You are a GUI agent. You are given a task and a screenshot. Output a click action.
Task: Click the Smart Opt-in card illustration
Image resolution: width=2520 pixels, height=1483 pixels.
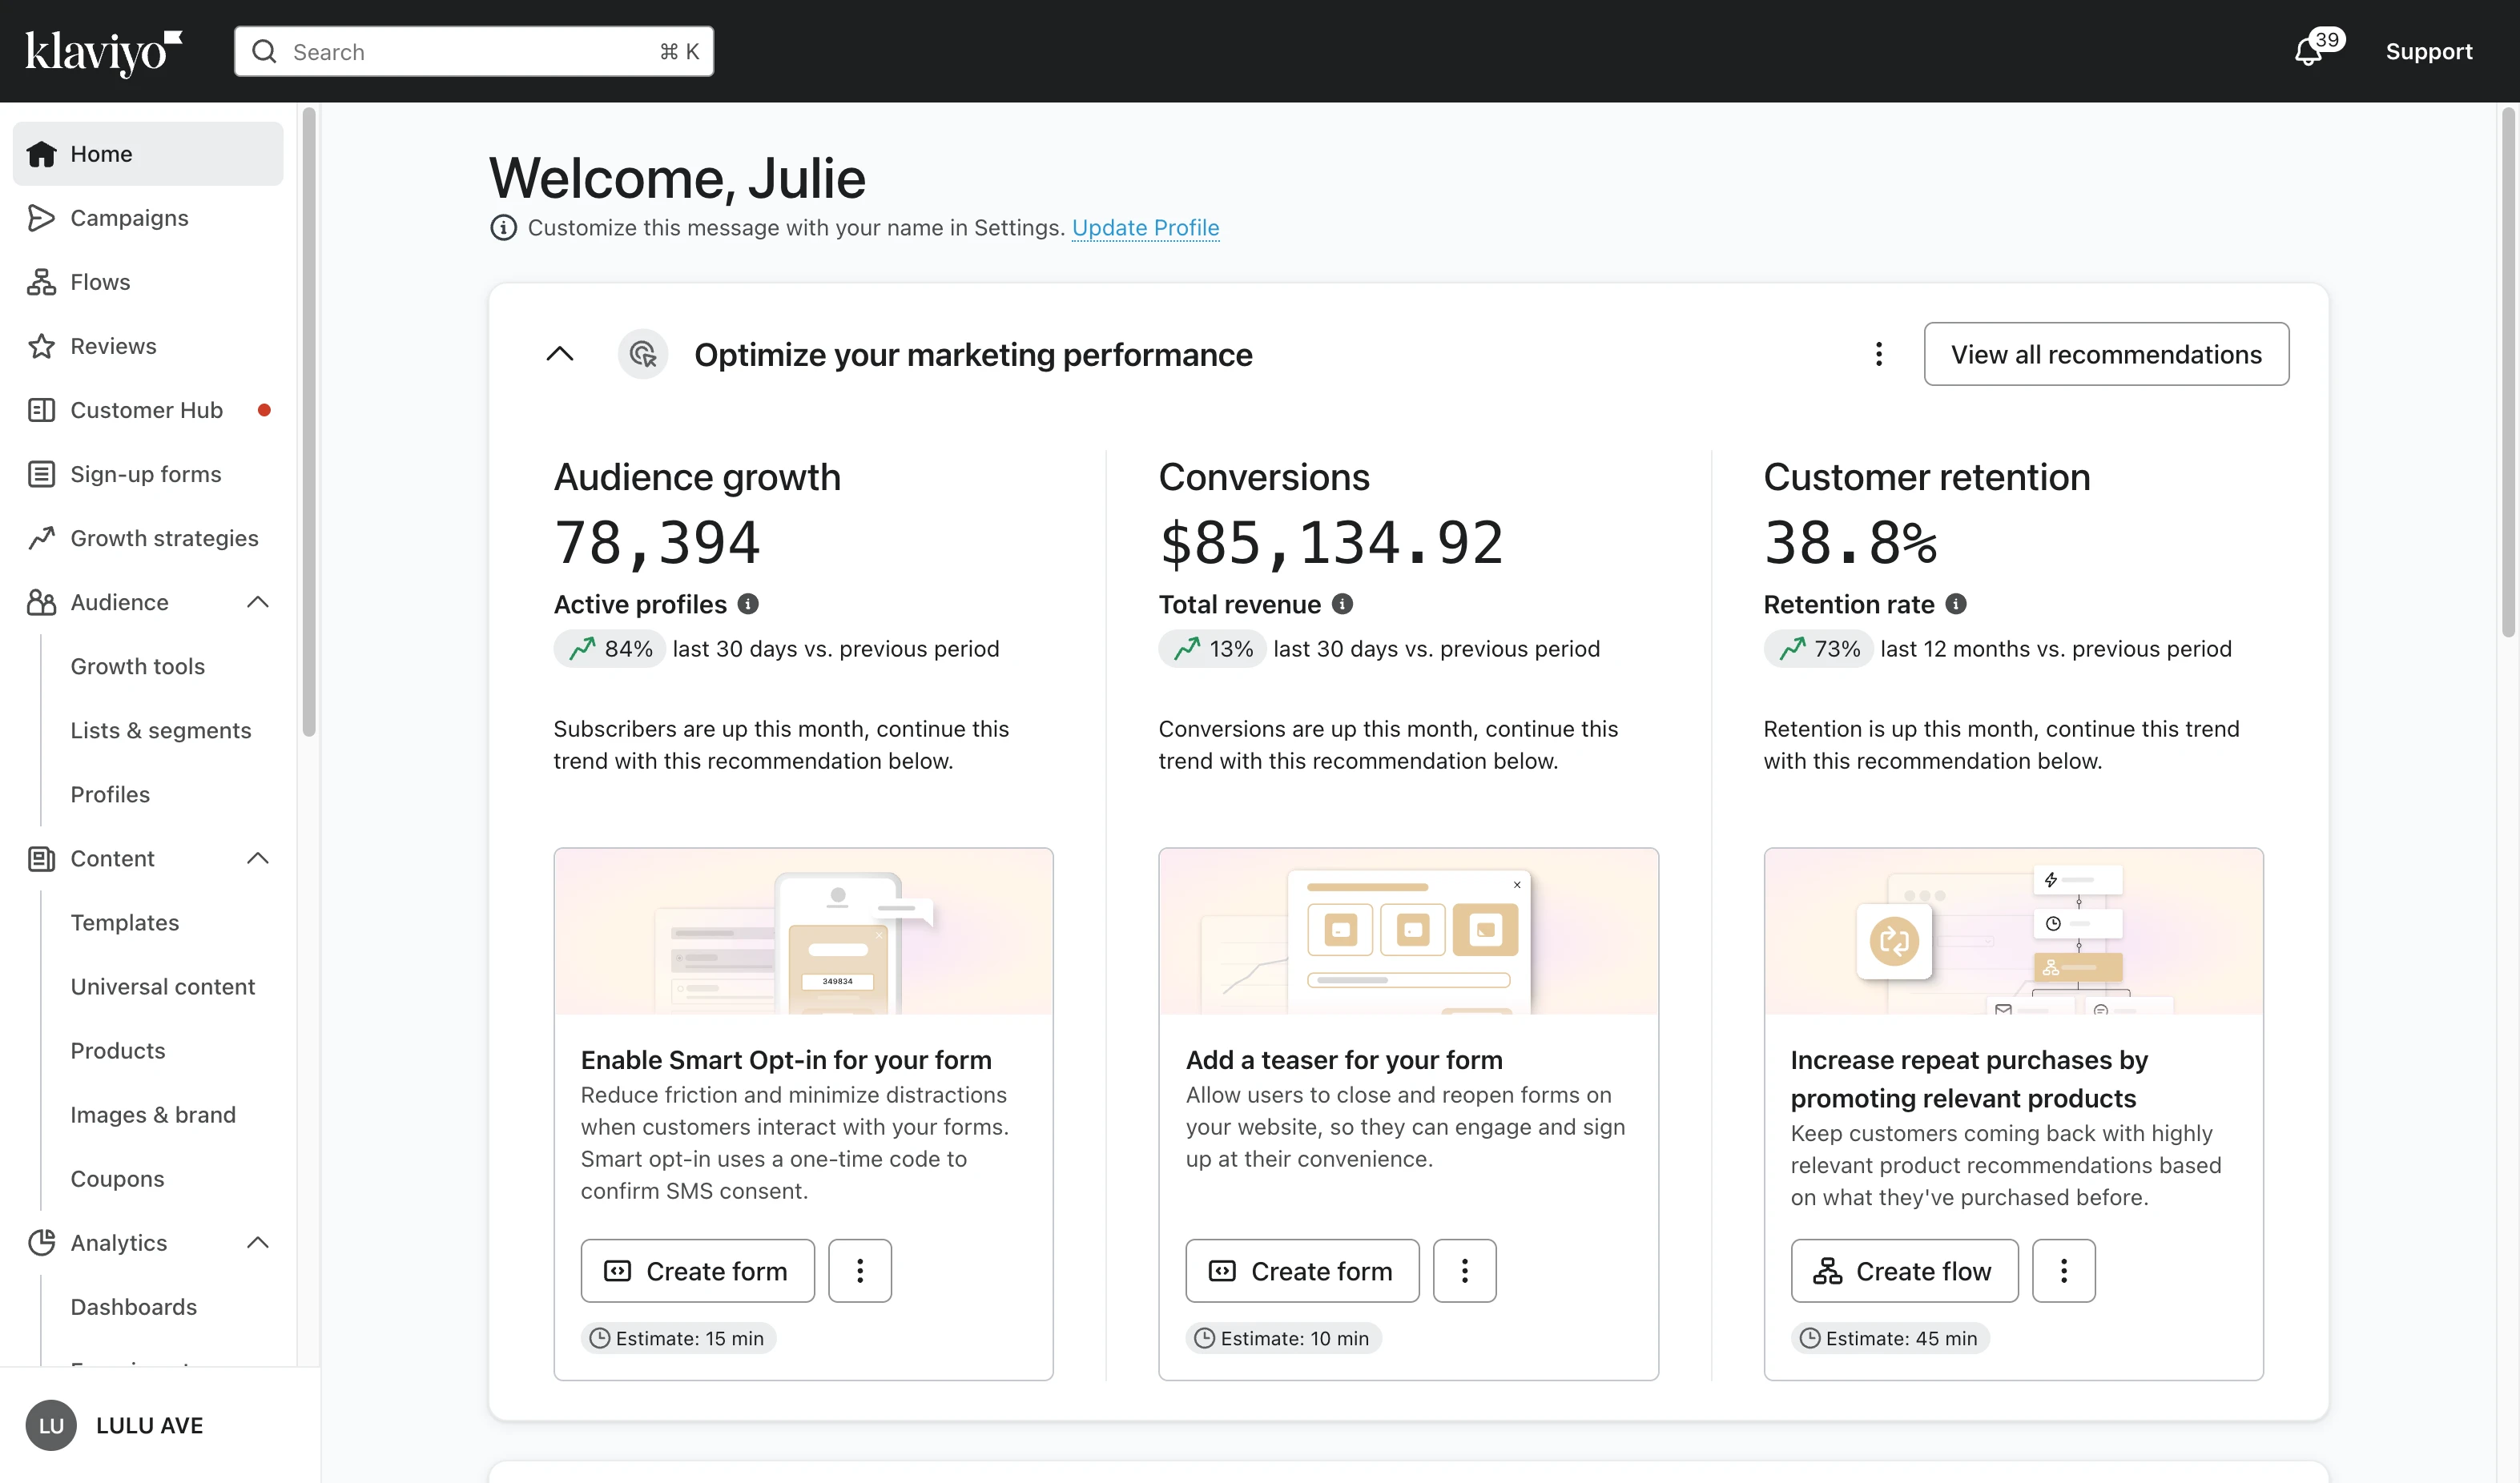pos(804,932)
